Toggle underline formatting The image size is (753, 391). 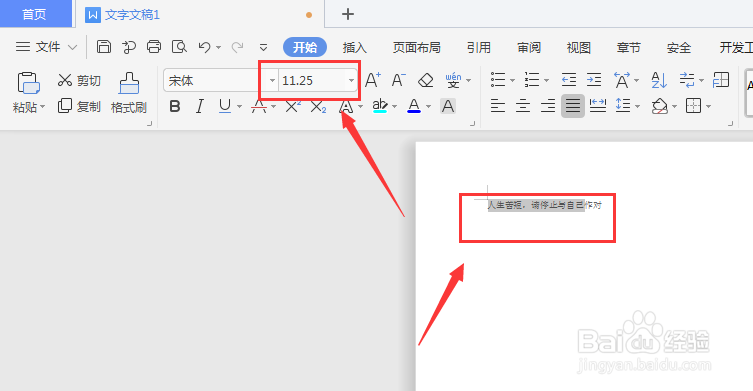(225, 106)
